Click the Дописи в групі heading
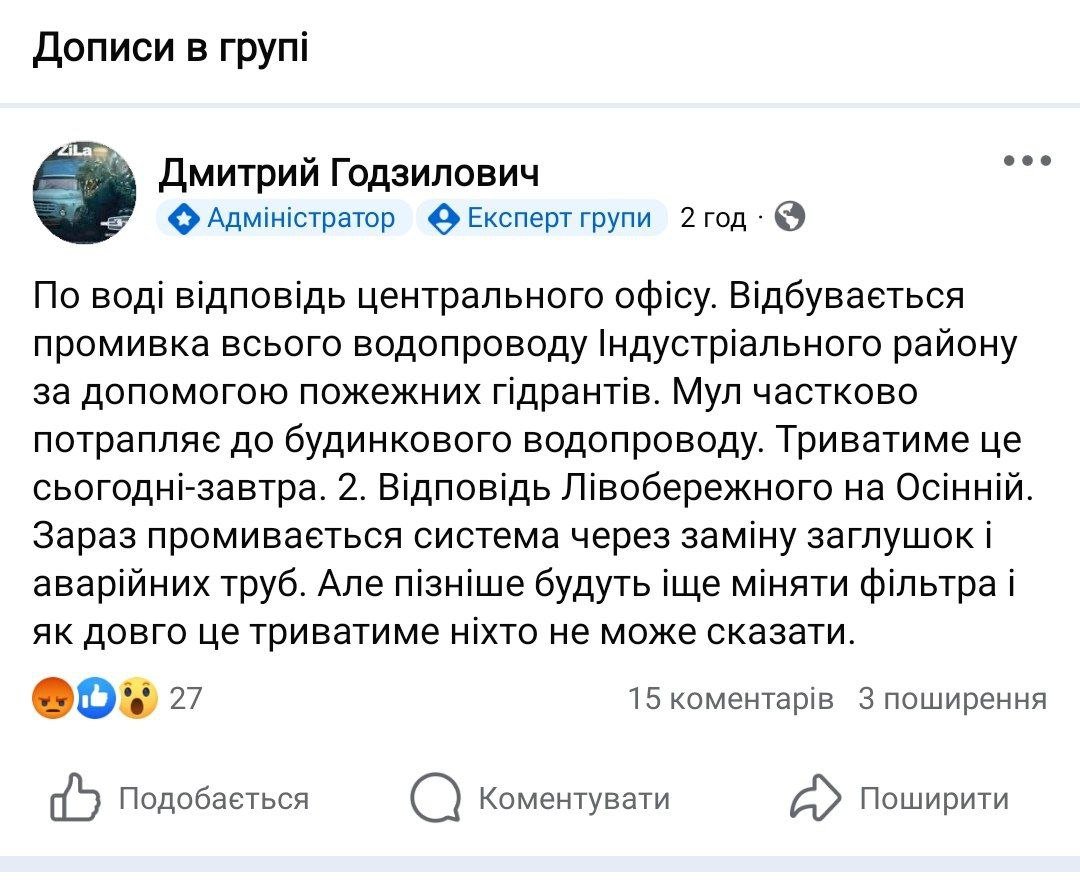The image size is (1080, 887). coord(170,47)
